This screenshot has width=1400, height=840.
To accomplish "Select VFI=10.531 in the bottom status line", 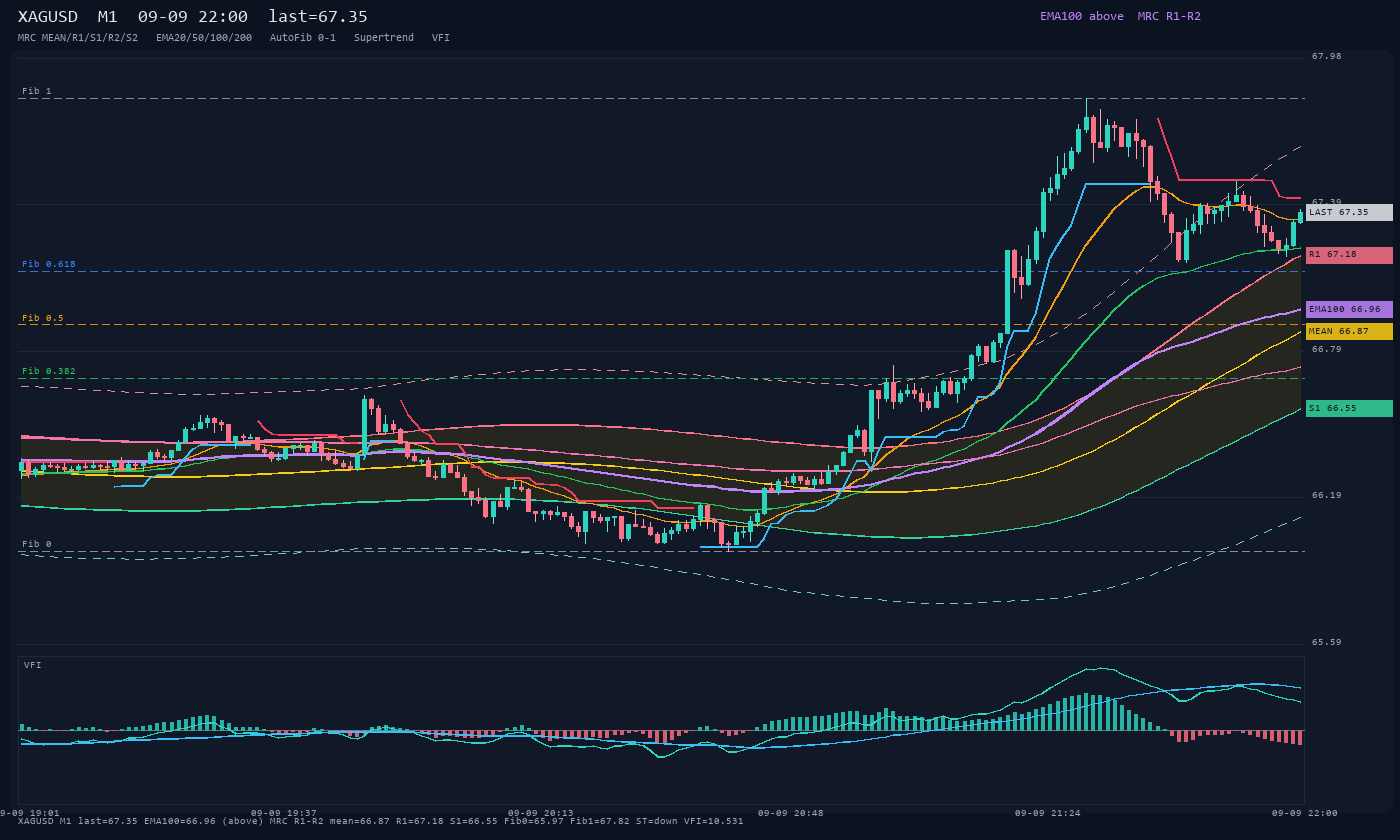I will (714, 821).
